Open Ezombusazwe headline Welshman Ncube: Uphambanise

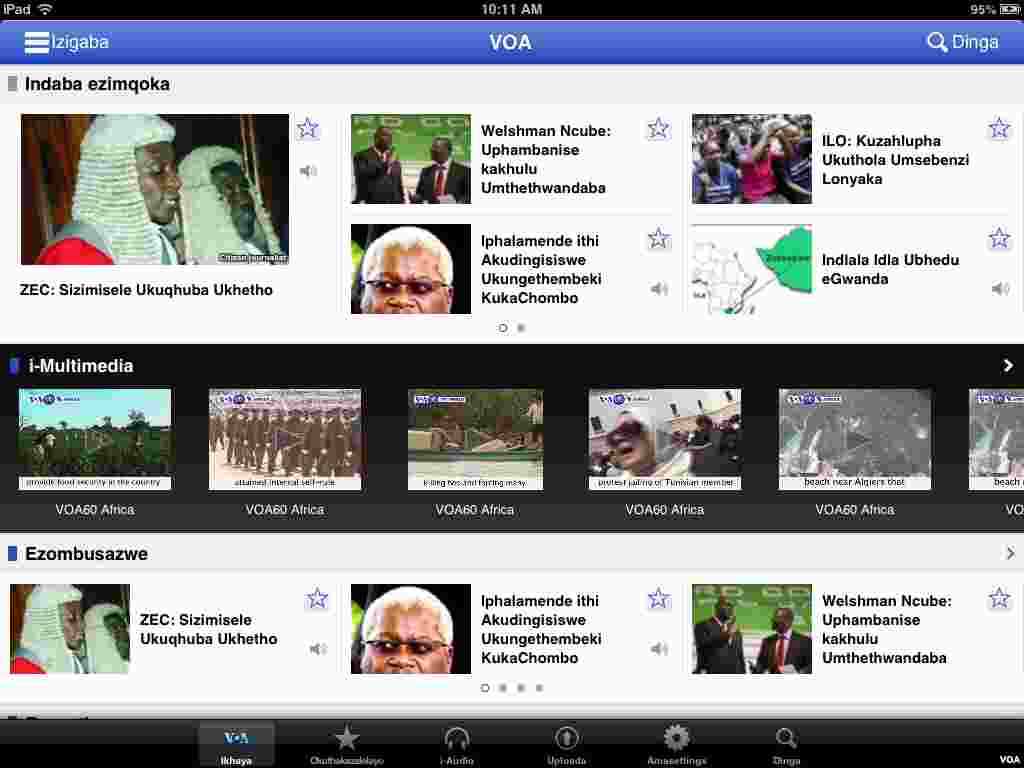[x=887, y=629]
